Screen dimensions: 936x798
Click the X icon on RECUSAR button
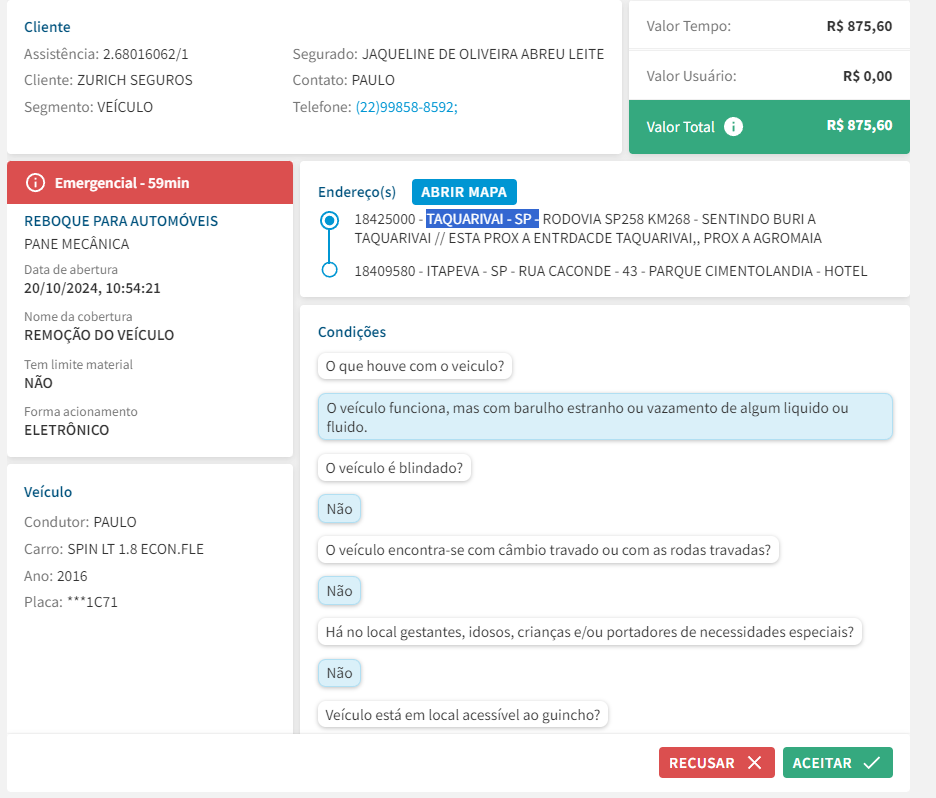755,763
